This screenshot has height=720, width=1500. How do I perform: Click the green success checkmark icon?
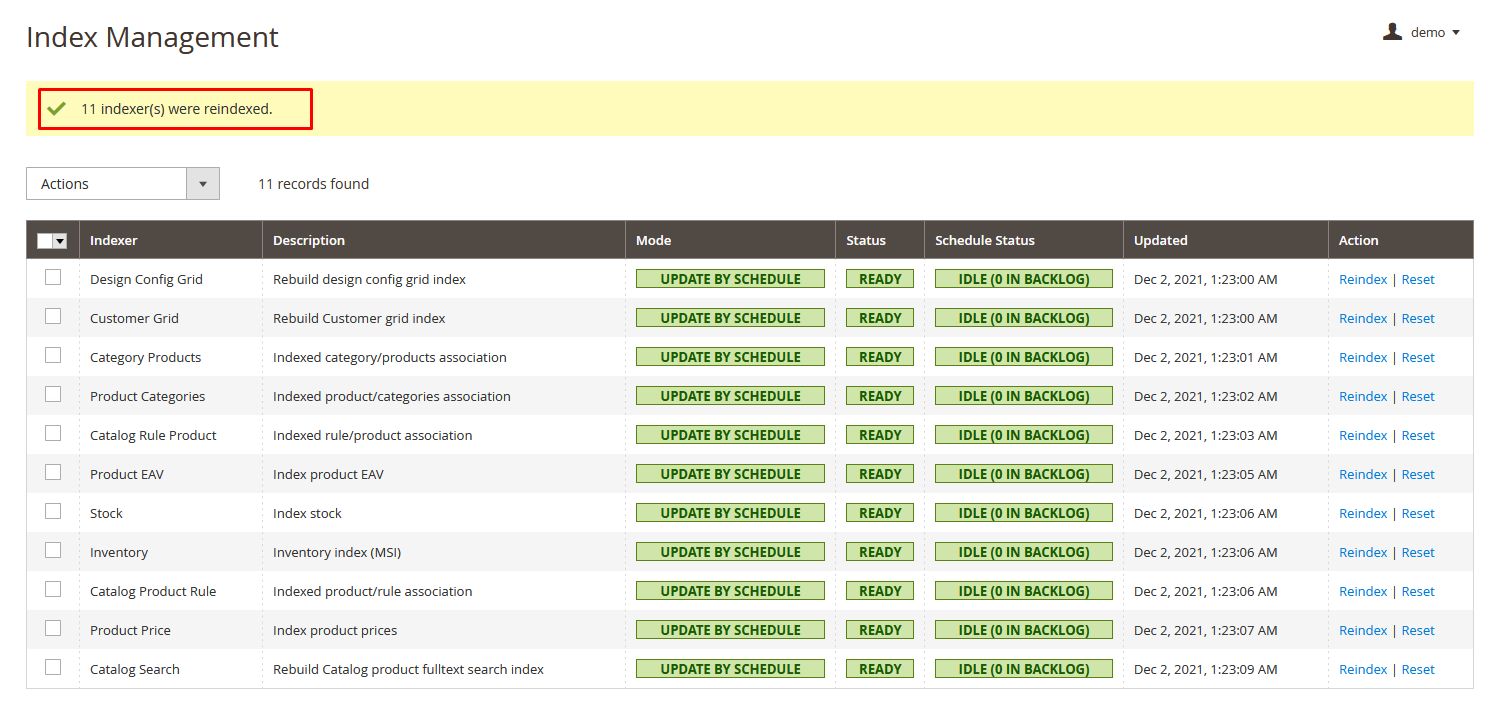click(x=57, y=108)
